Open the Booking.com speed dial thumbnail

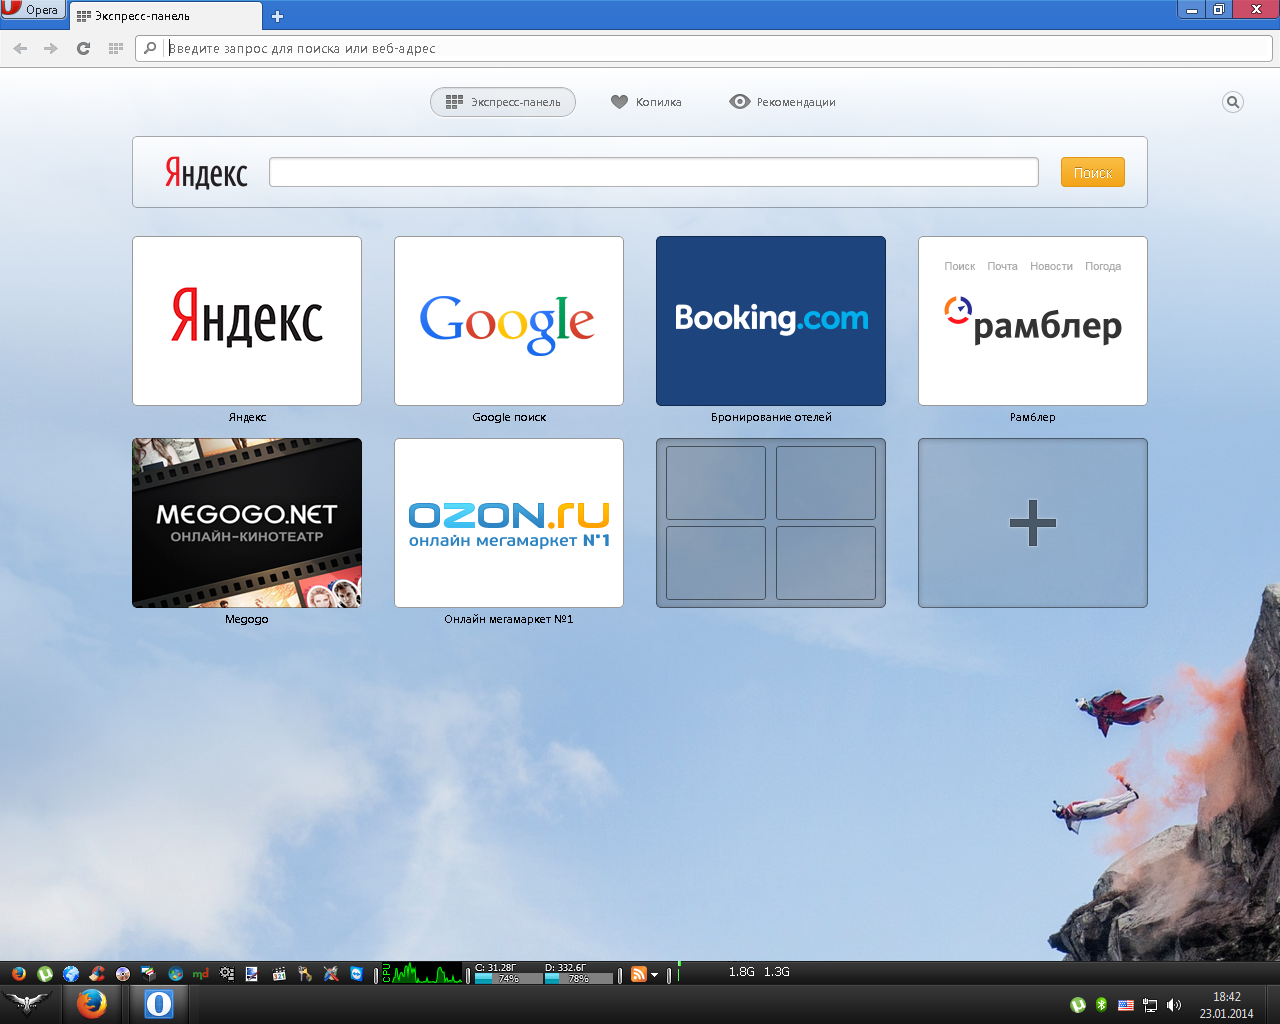770,321
